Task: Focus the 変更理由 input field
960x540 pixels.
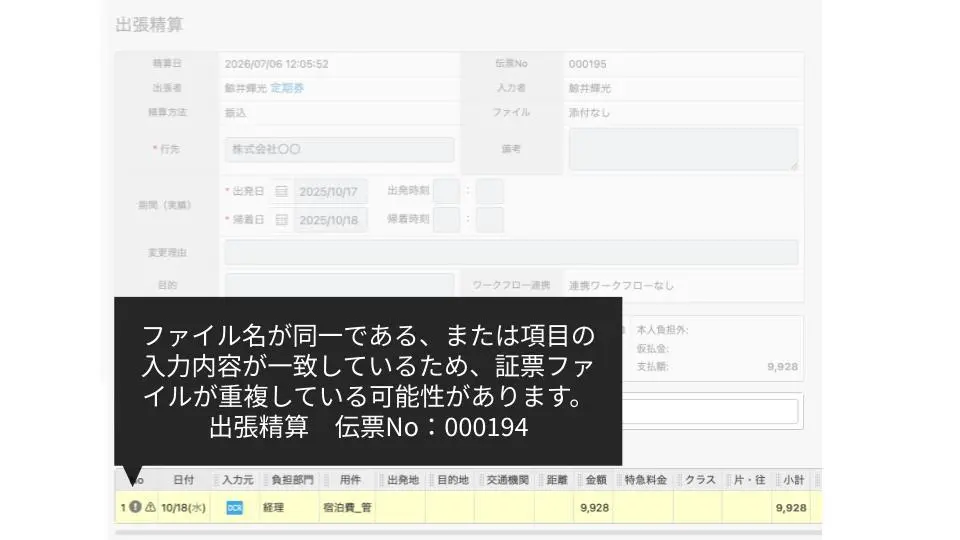Action: (x=511, y=252)
